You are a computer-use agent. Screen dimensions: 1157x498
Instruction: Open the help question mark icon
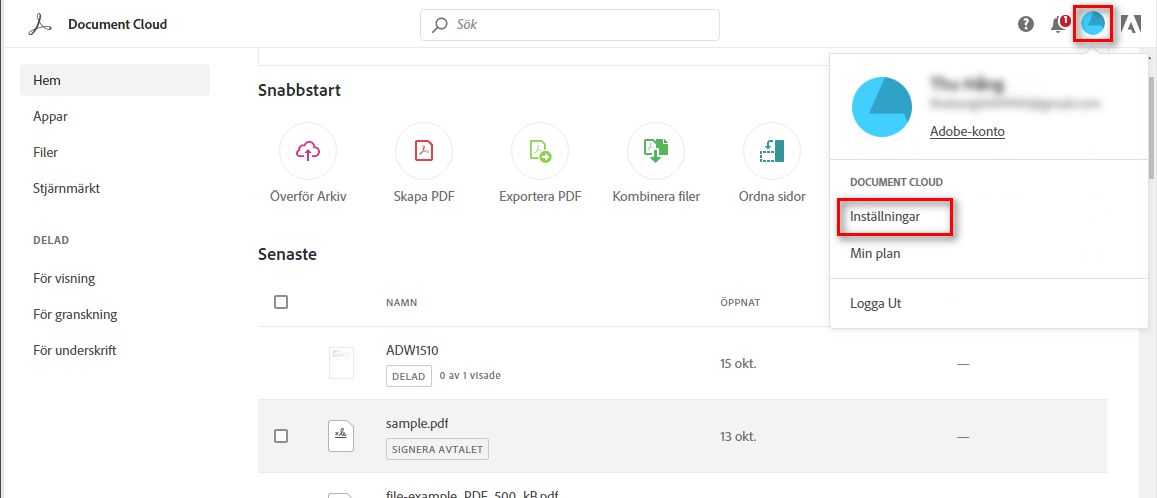click(1026, 24)
